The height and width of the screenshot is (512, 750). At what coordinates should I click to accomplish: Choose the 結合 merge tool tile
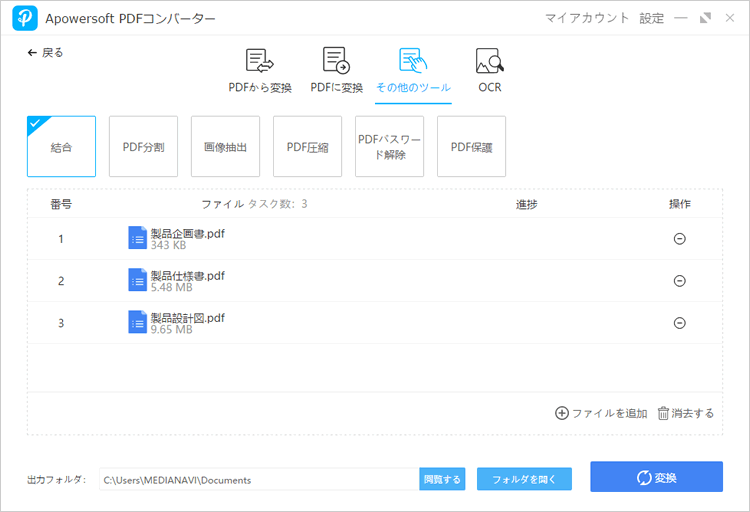coord(61,146)
